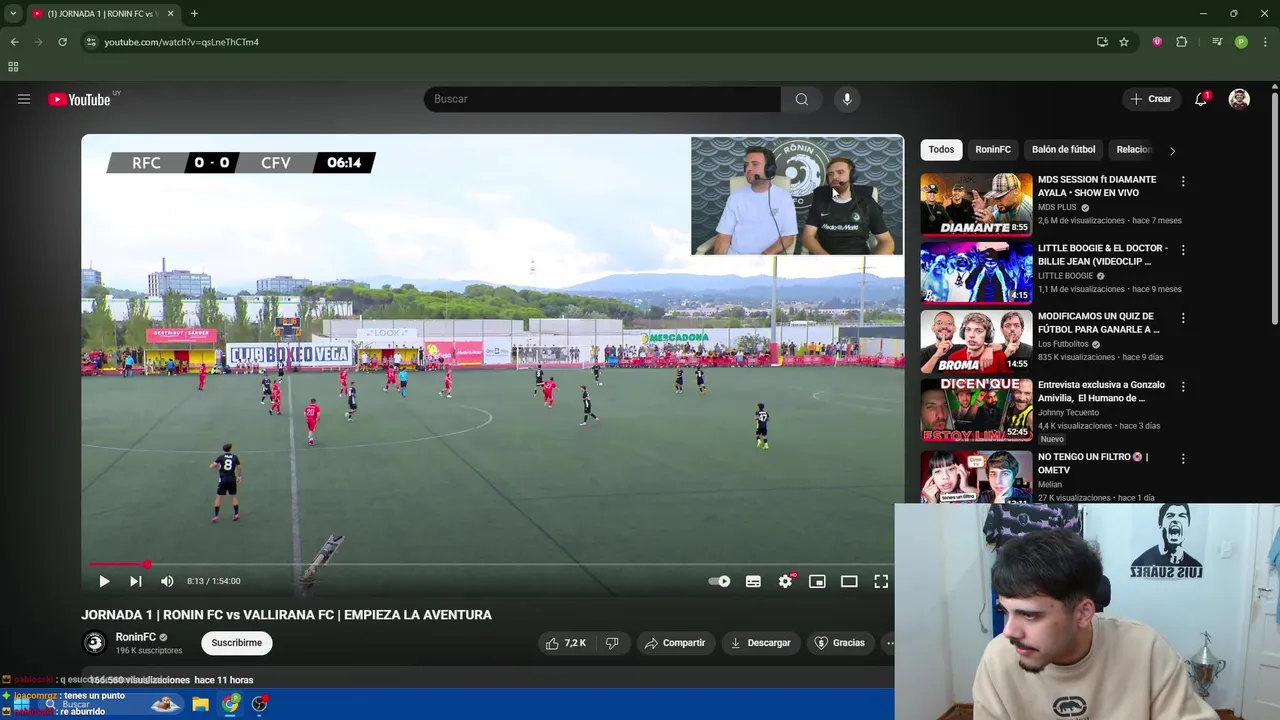
Task: Skip to the next video
Action: pyautogui.click(x=135, y=581)
